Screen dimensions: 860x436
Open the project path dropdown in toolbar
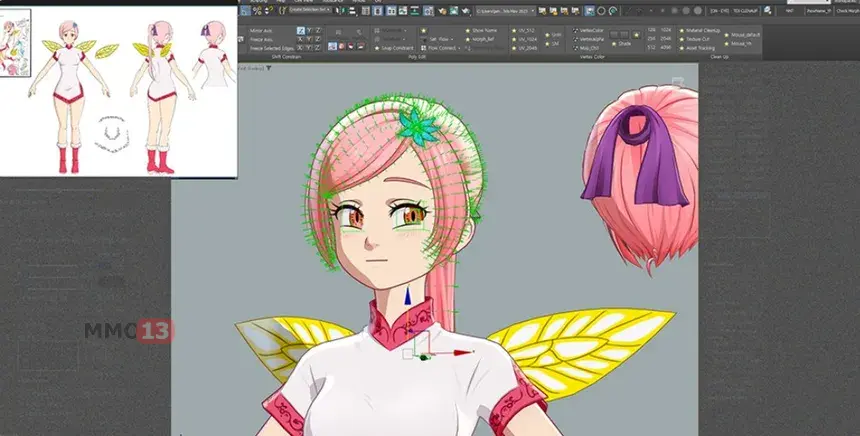tap(506, 10)
